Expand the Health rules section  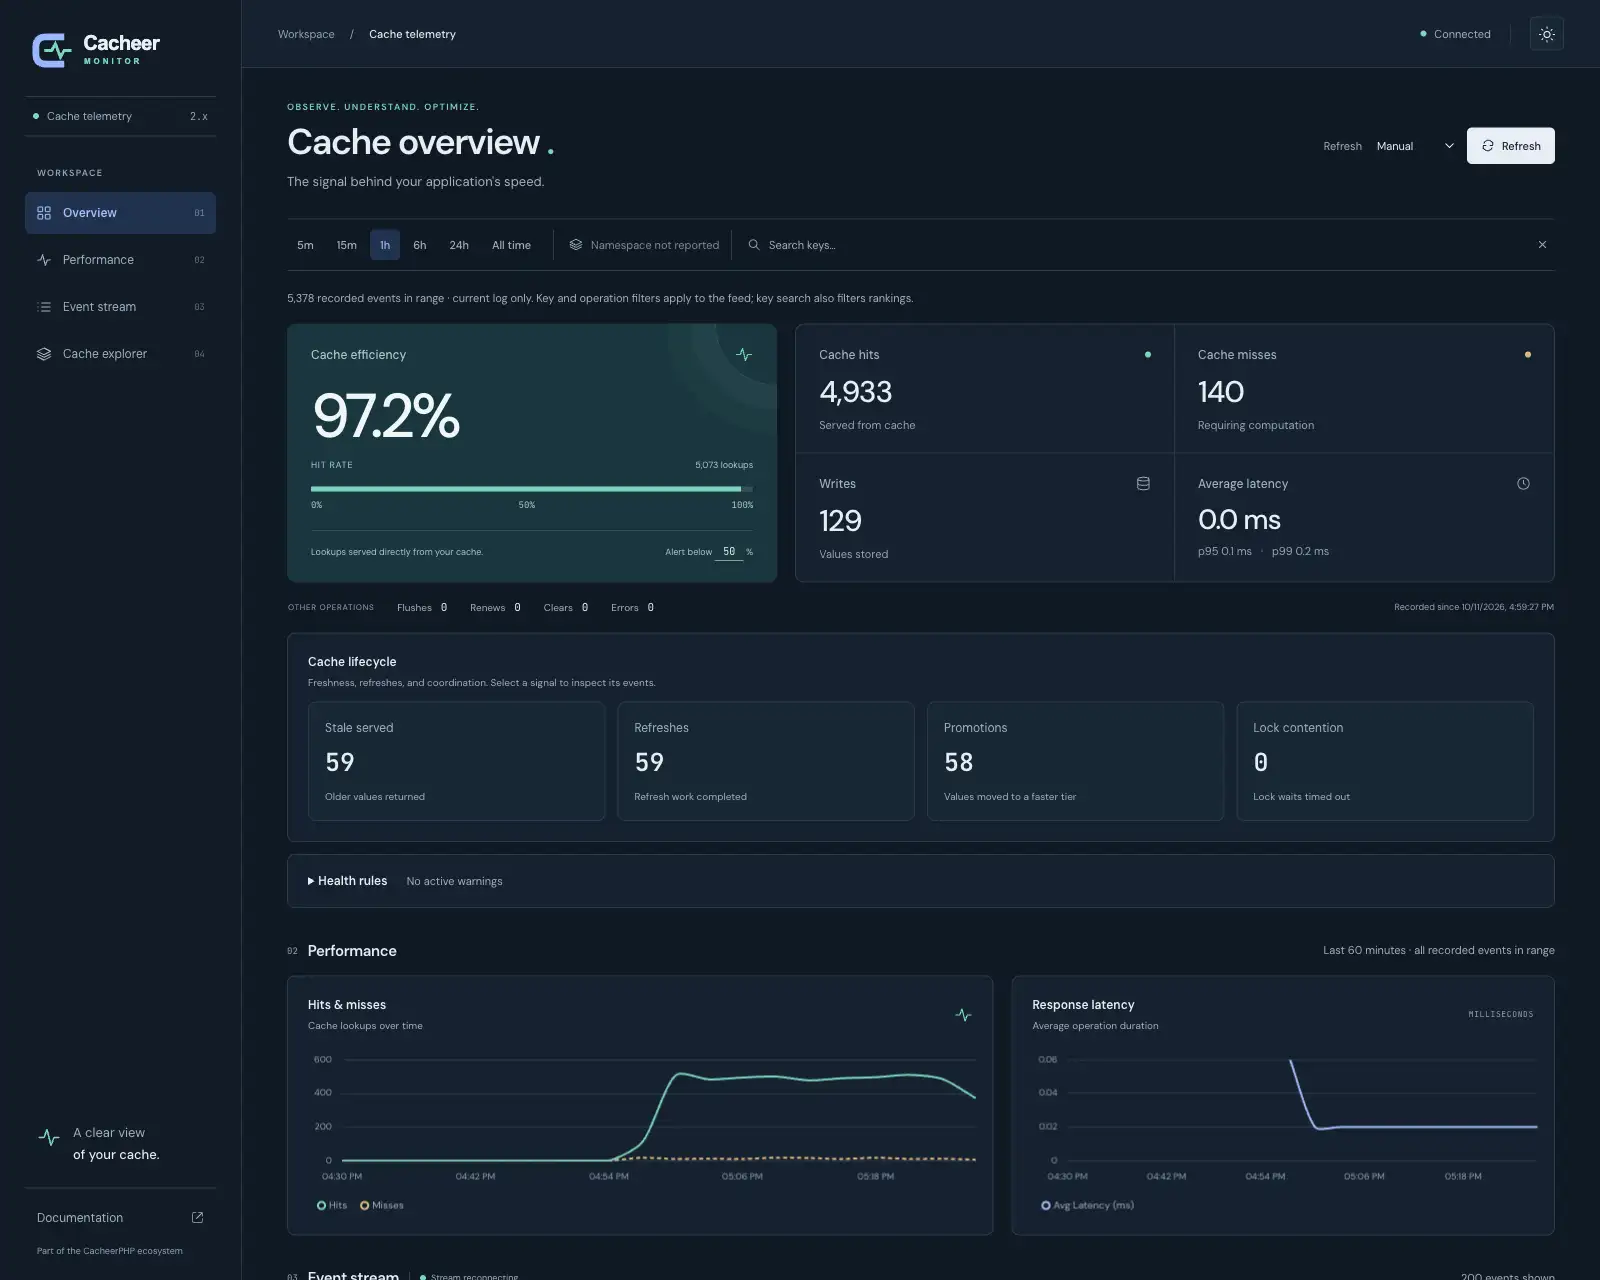point(347,881)
